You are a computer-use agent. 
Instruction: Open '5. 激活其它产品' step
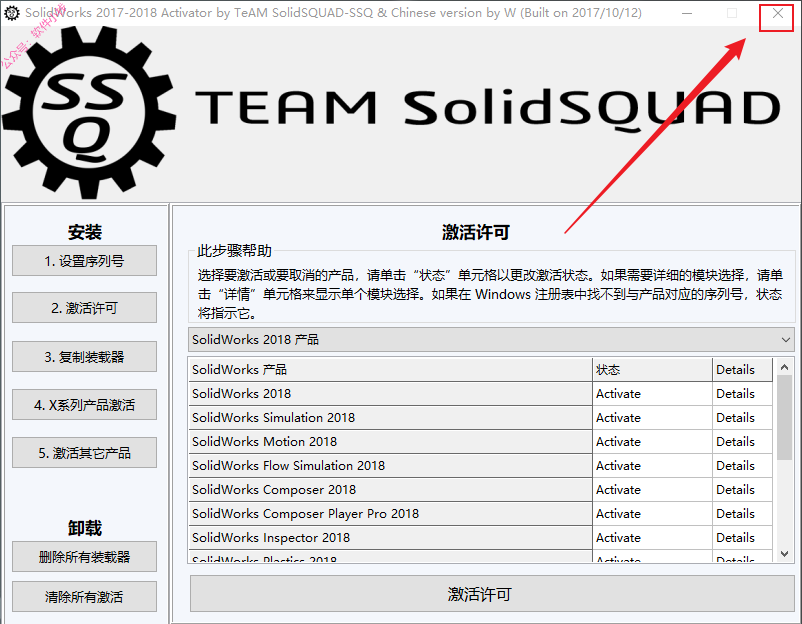[x=84, y=453]
